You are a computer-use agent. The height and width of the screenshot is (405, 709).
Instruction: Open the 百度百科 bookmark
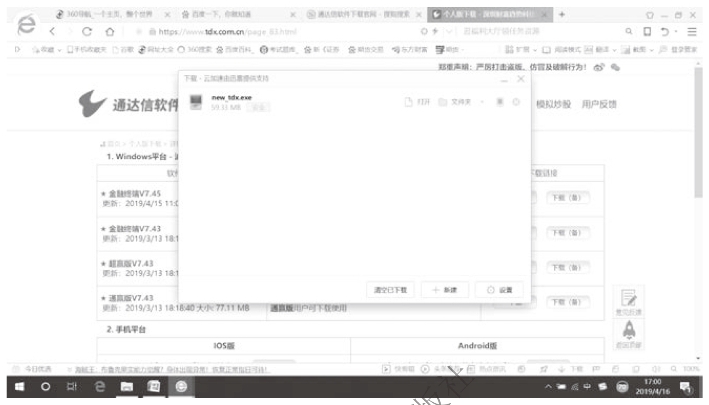pos(234,50)
